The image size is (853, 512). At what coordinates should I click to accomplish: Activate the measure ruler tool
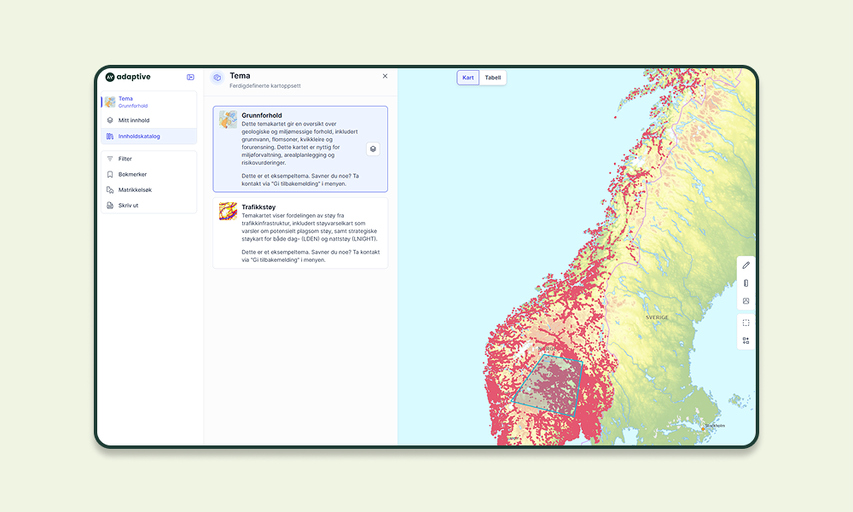click(746, 284)
